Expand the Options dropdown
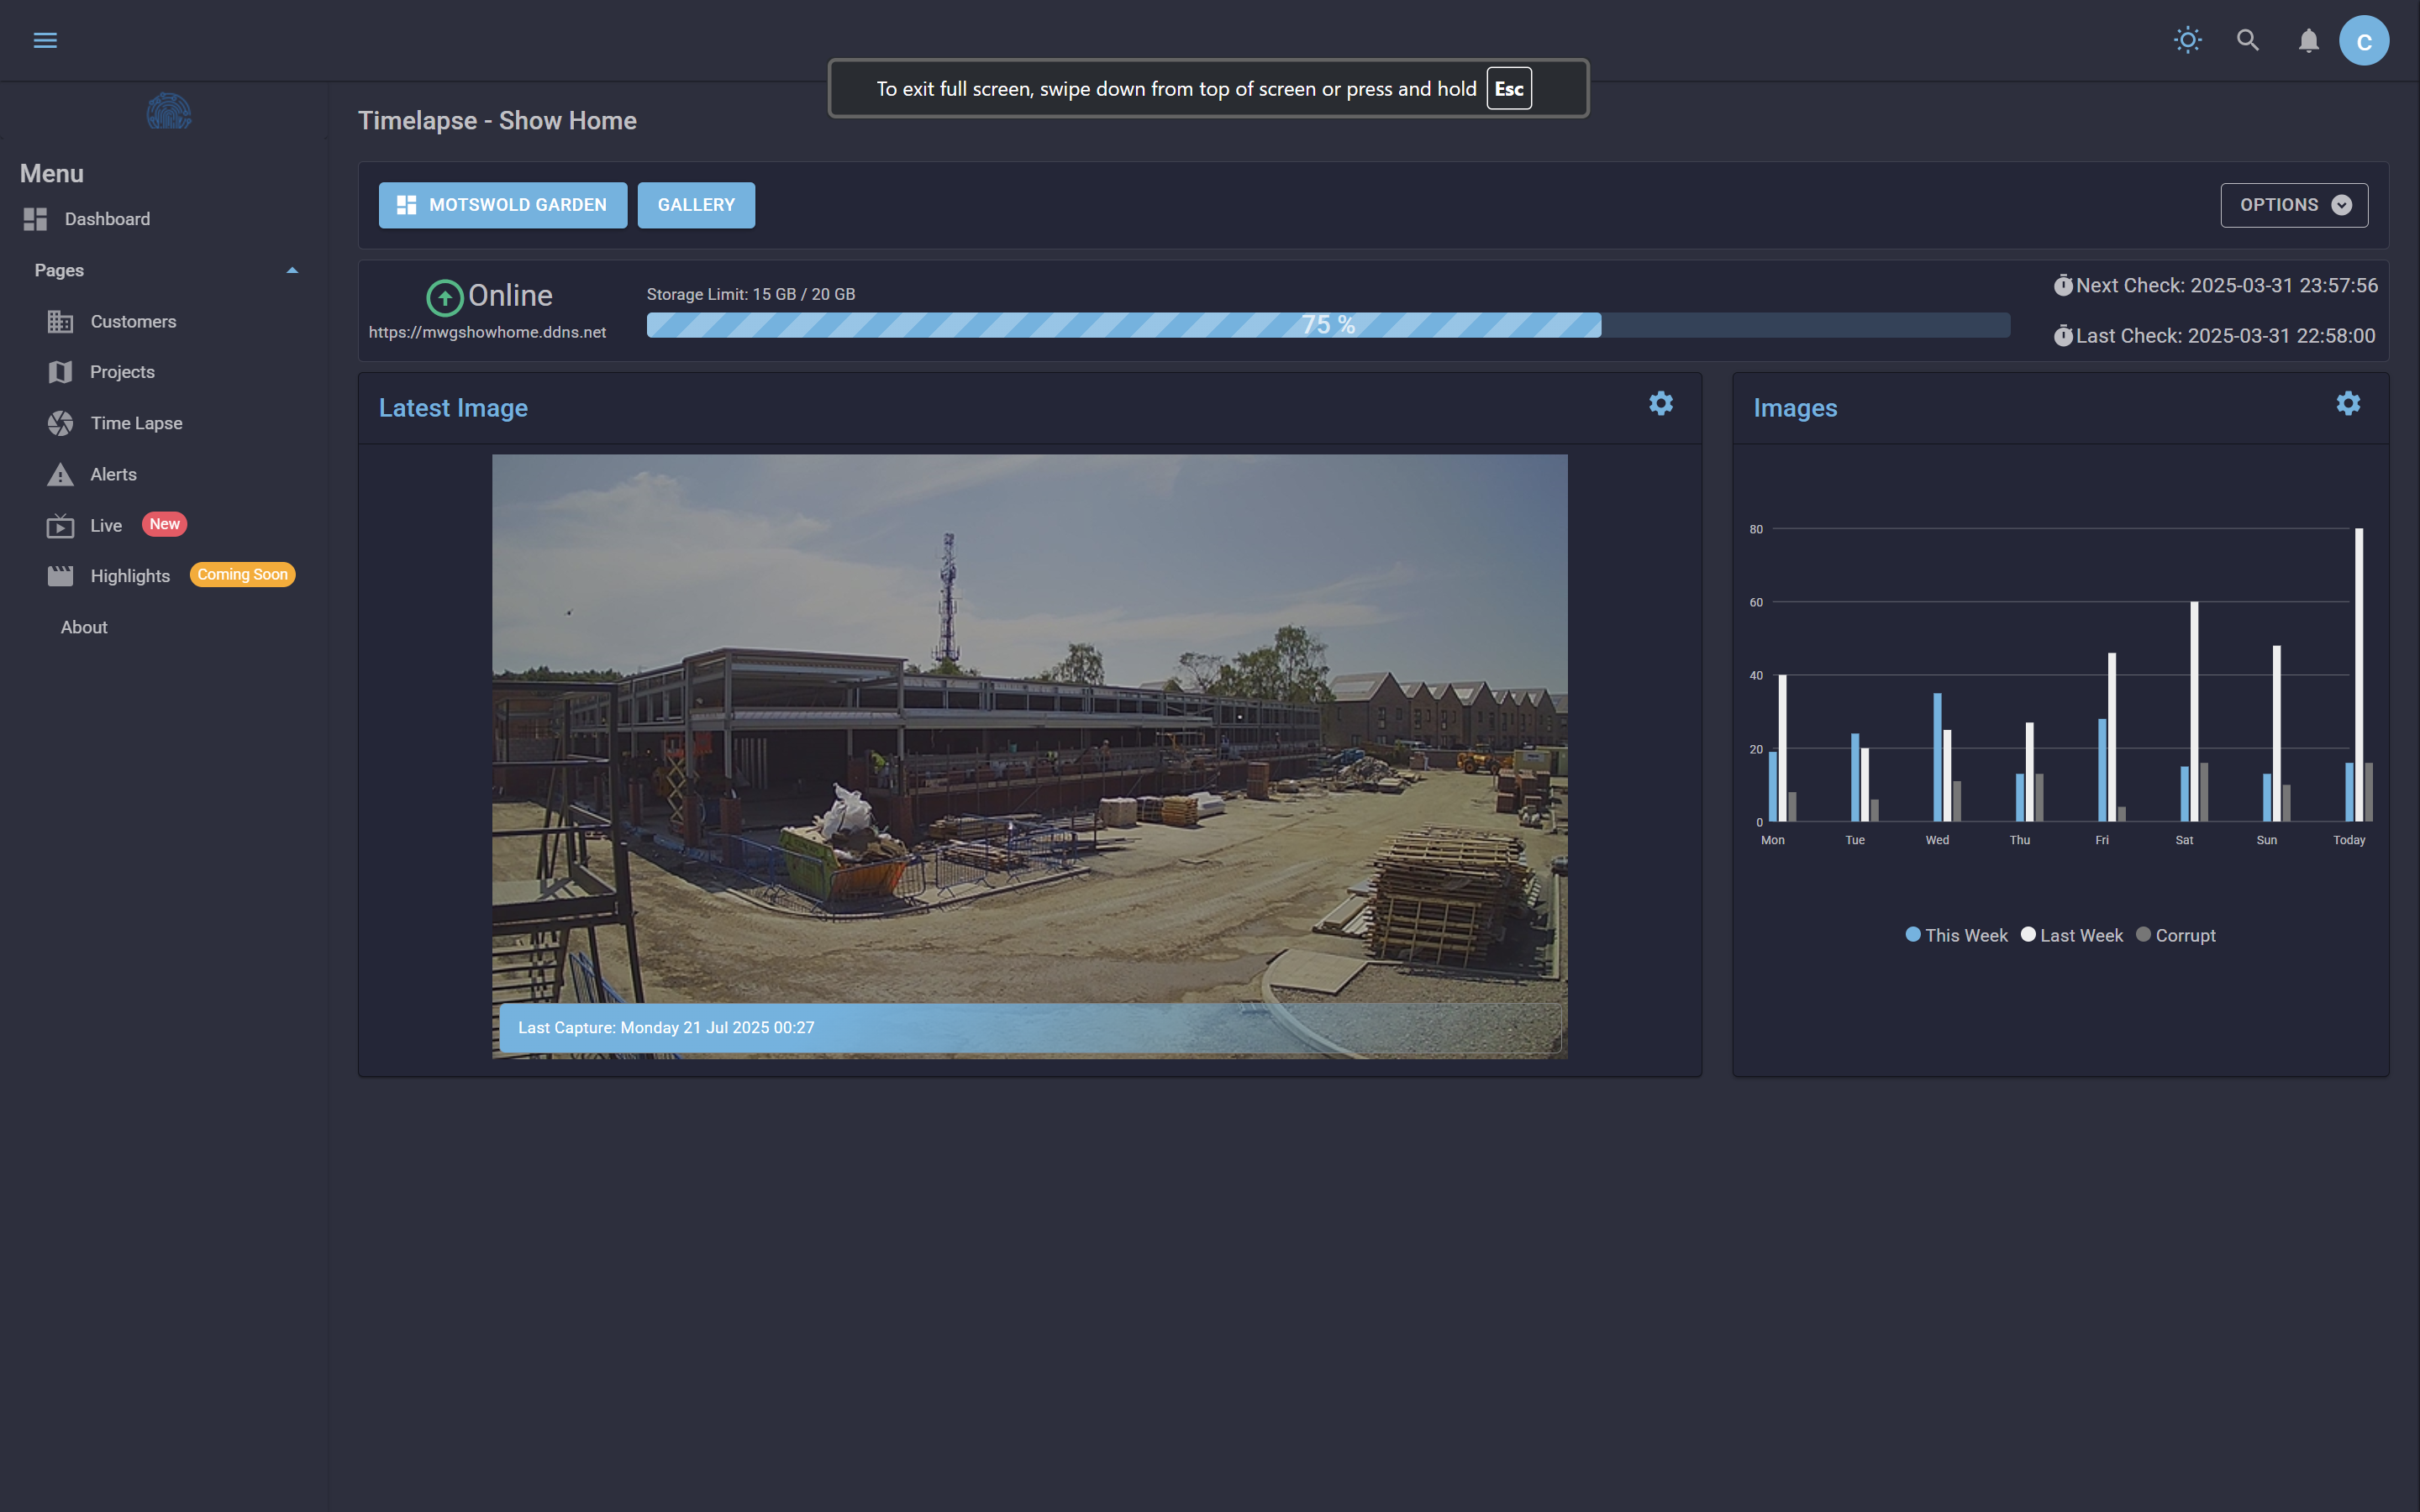2420x1512 pixels. pyautogui.click(x=2293, y=205)
